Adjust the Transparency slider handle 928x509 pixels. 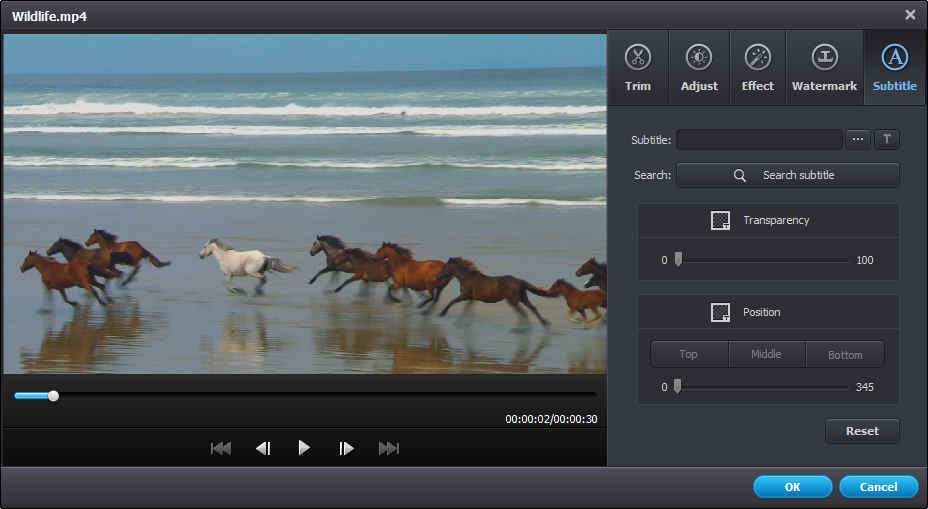(x=678, y=259)
